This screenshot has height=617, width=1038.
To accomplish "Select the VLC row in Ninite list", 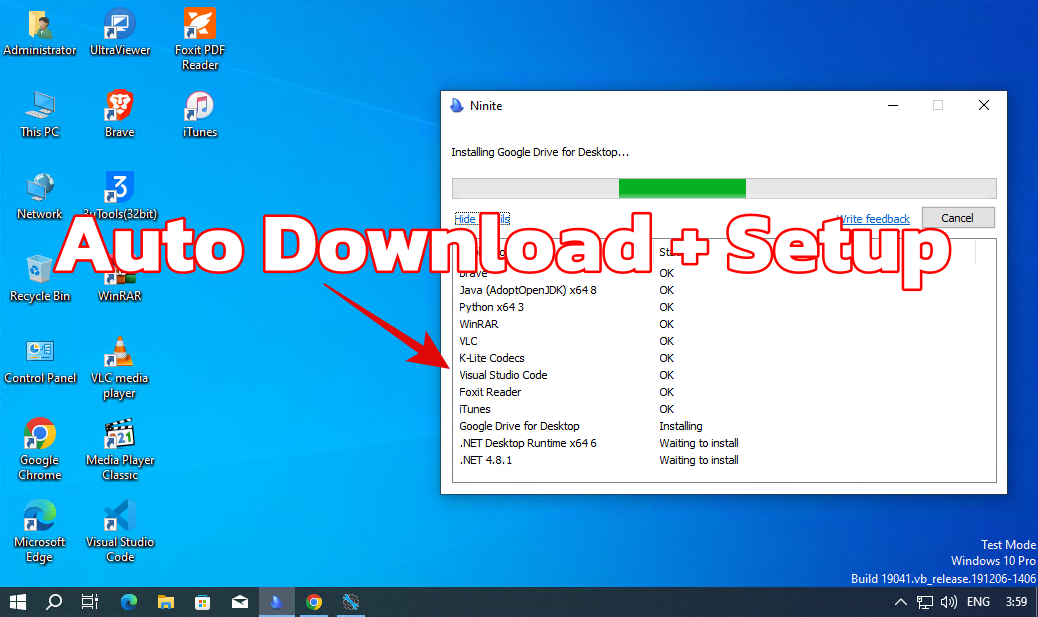I will pyautogui.click(x=724, y=341).
